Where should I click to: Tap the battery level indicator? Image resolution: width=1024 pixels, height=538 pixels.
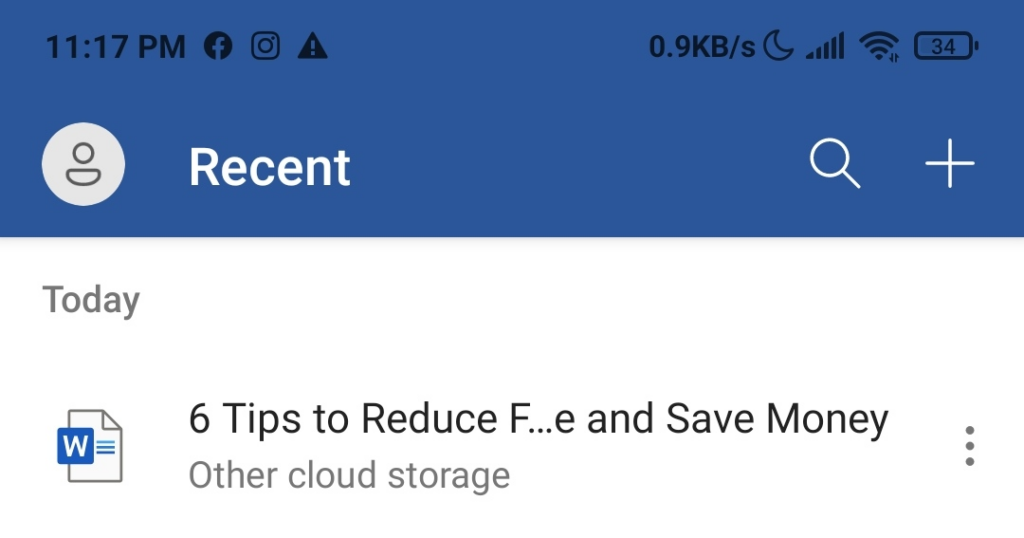coord(945,46)
